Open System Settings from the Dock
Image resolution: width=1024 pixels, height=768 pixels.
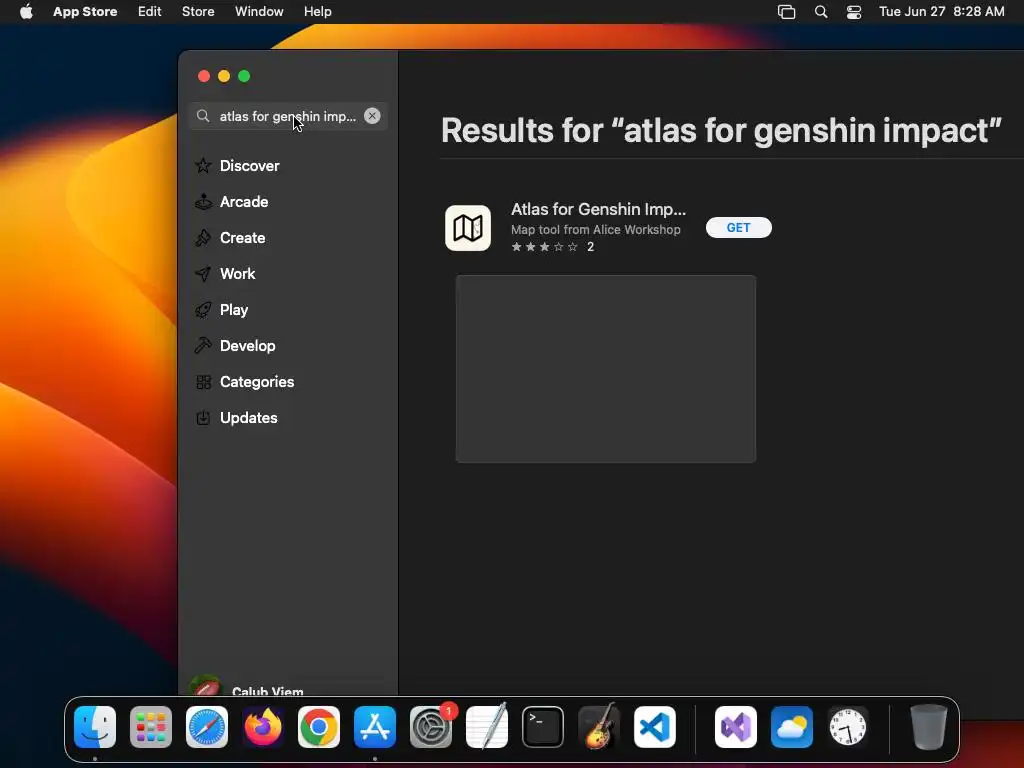431,727
